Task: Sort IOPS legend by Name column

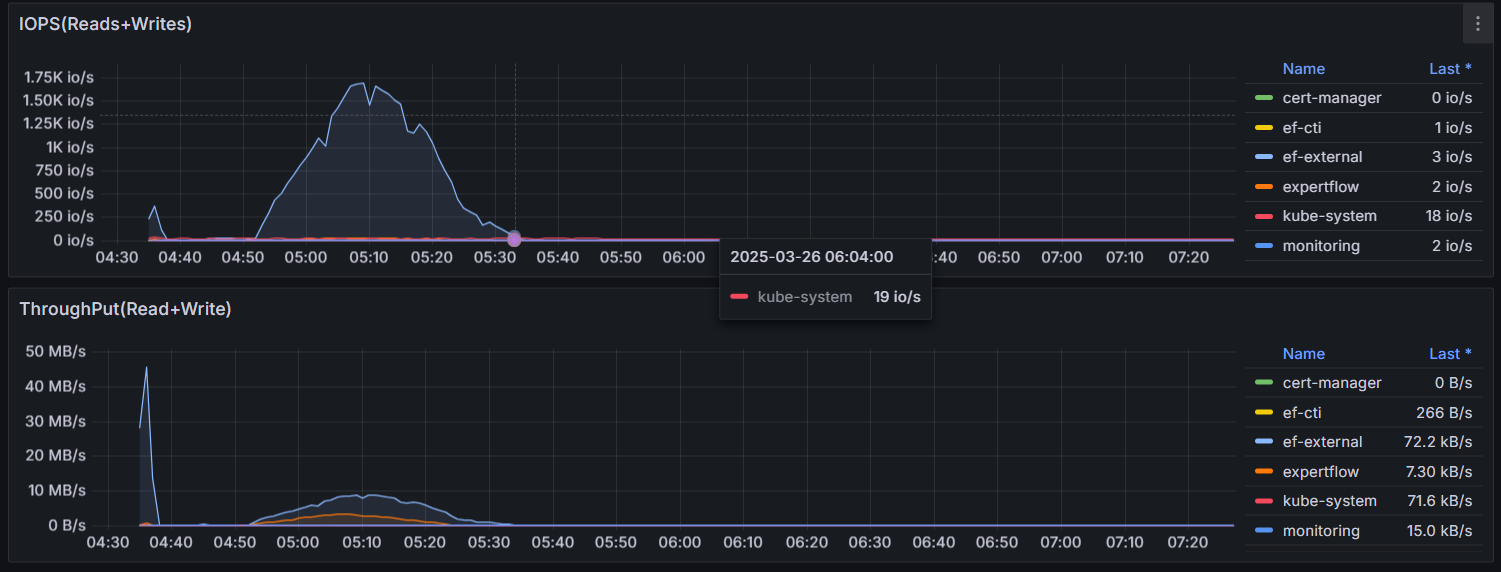Action: [x=1303, y=69]
